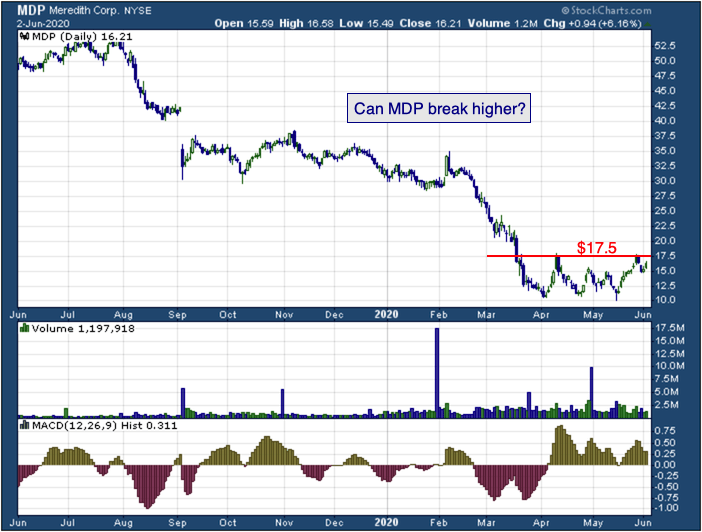Click the 40.0 price axis label
This screenshot has height=532, width=702.
pos(665,121)
